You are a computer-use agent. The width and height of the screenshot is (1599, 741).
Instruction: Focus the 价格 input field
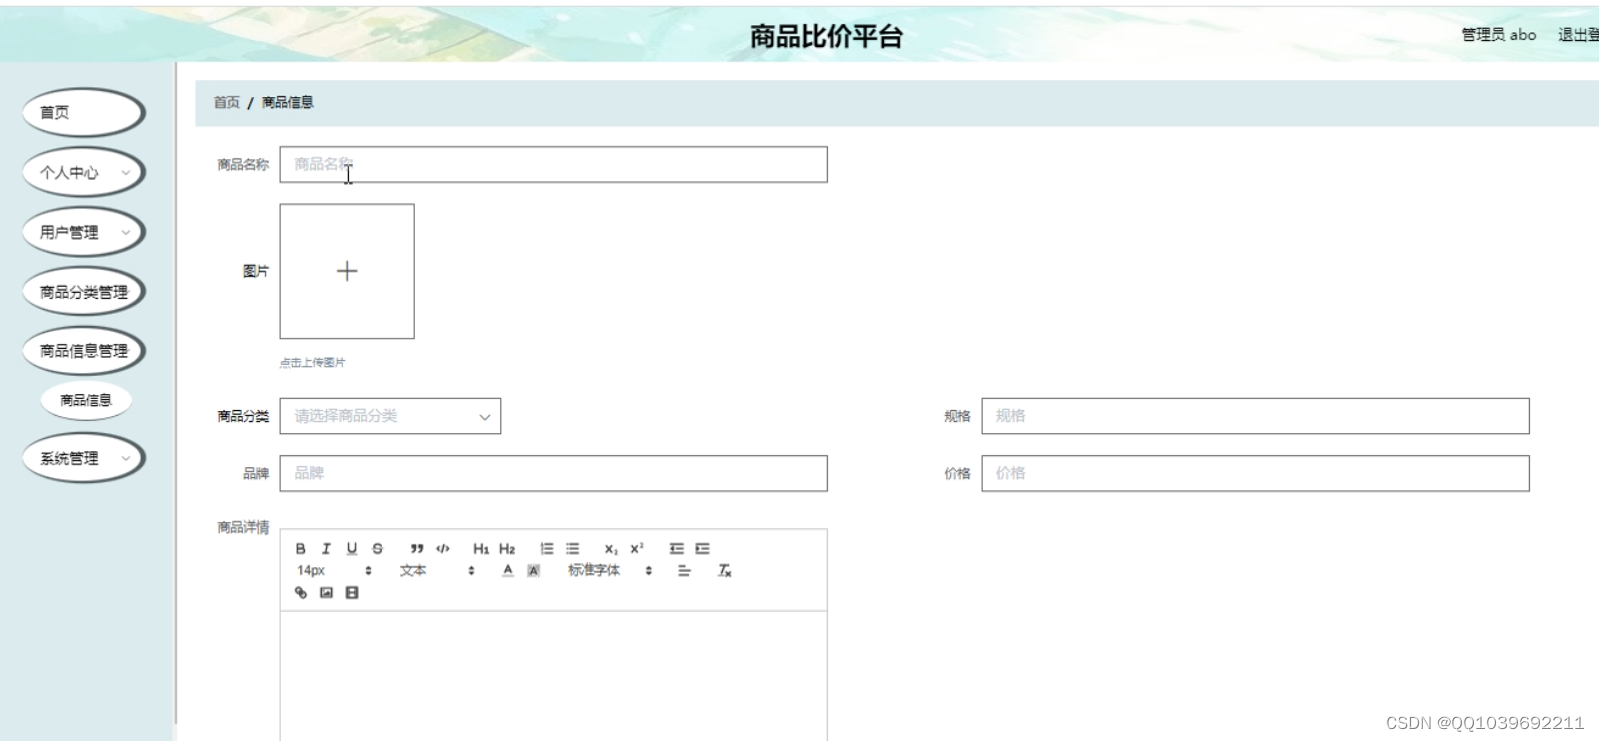coord(1255,473)
